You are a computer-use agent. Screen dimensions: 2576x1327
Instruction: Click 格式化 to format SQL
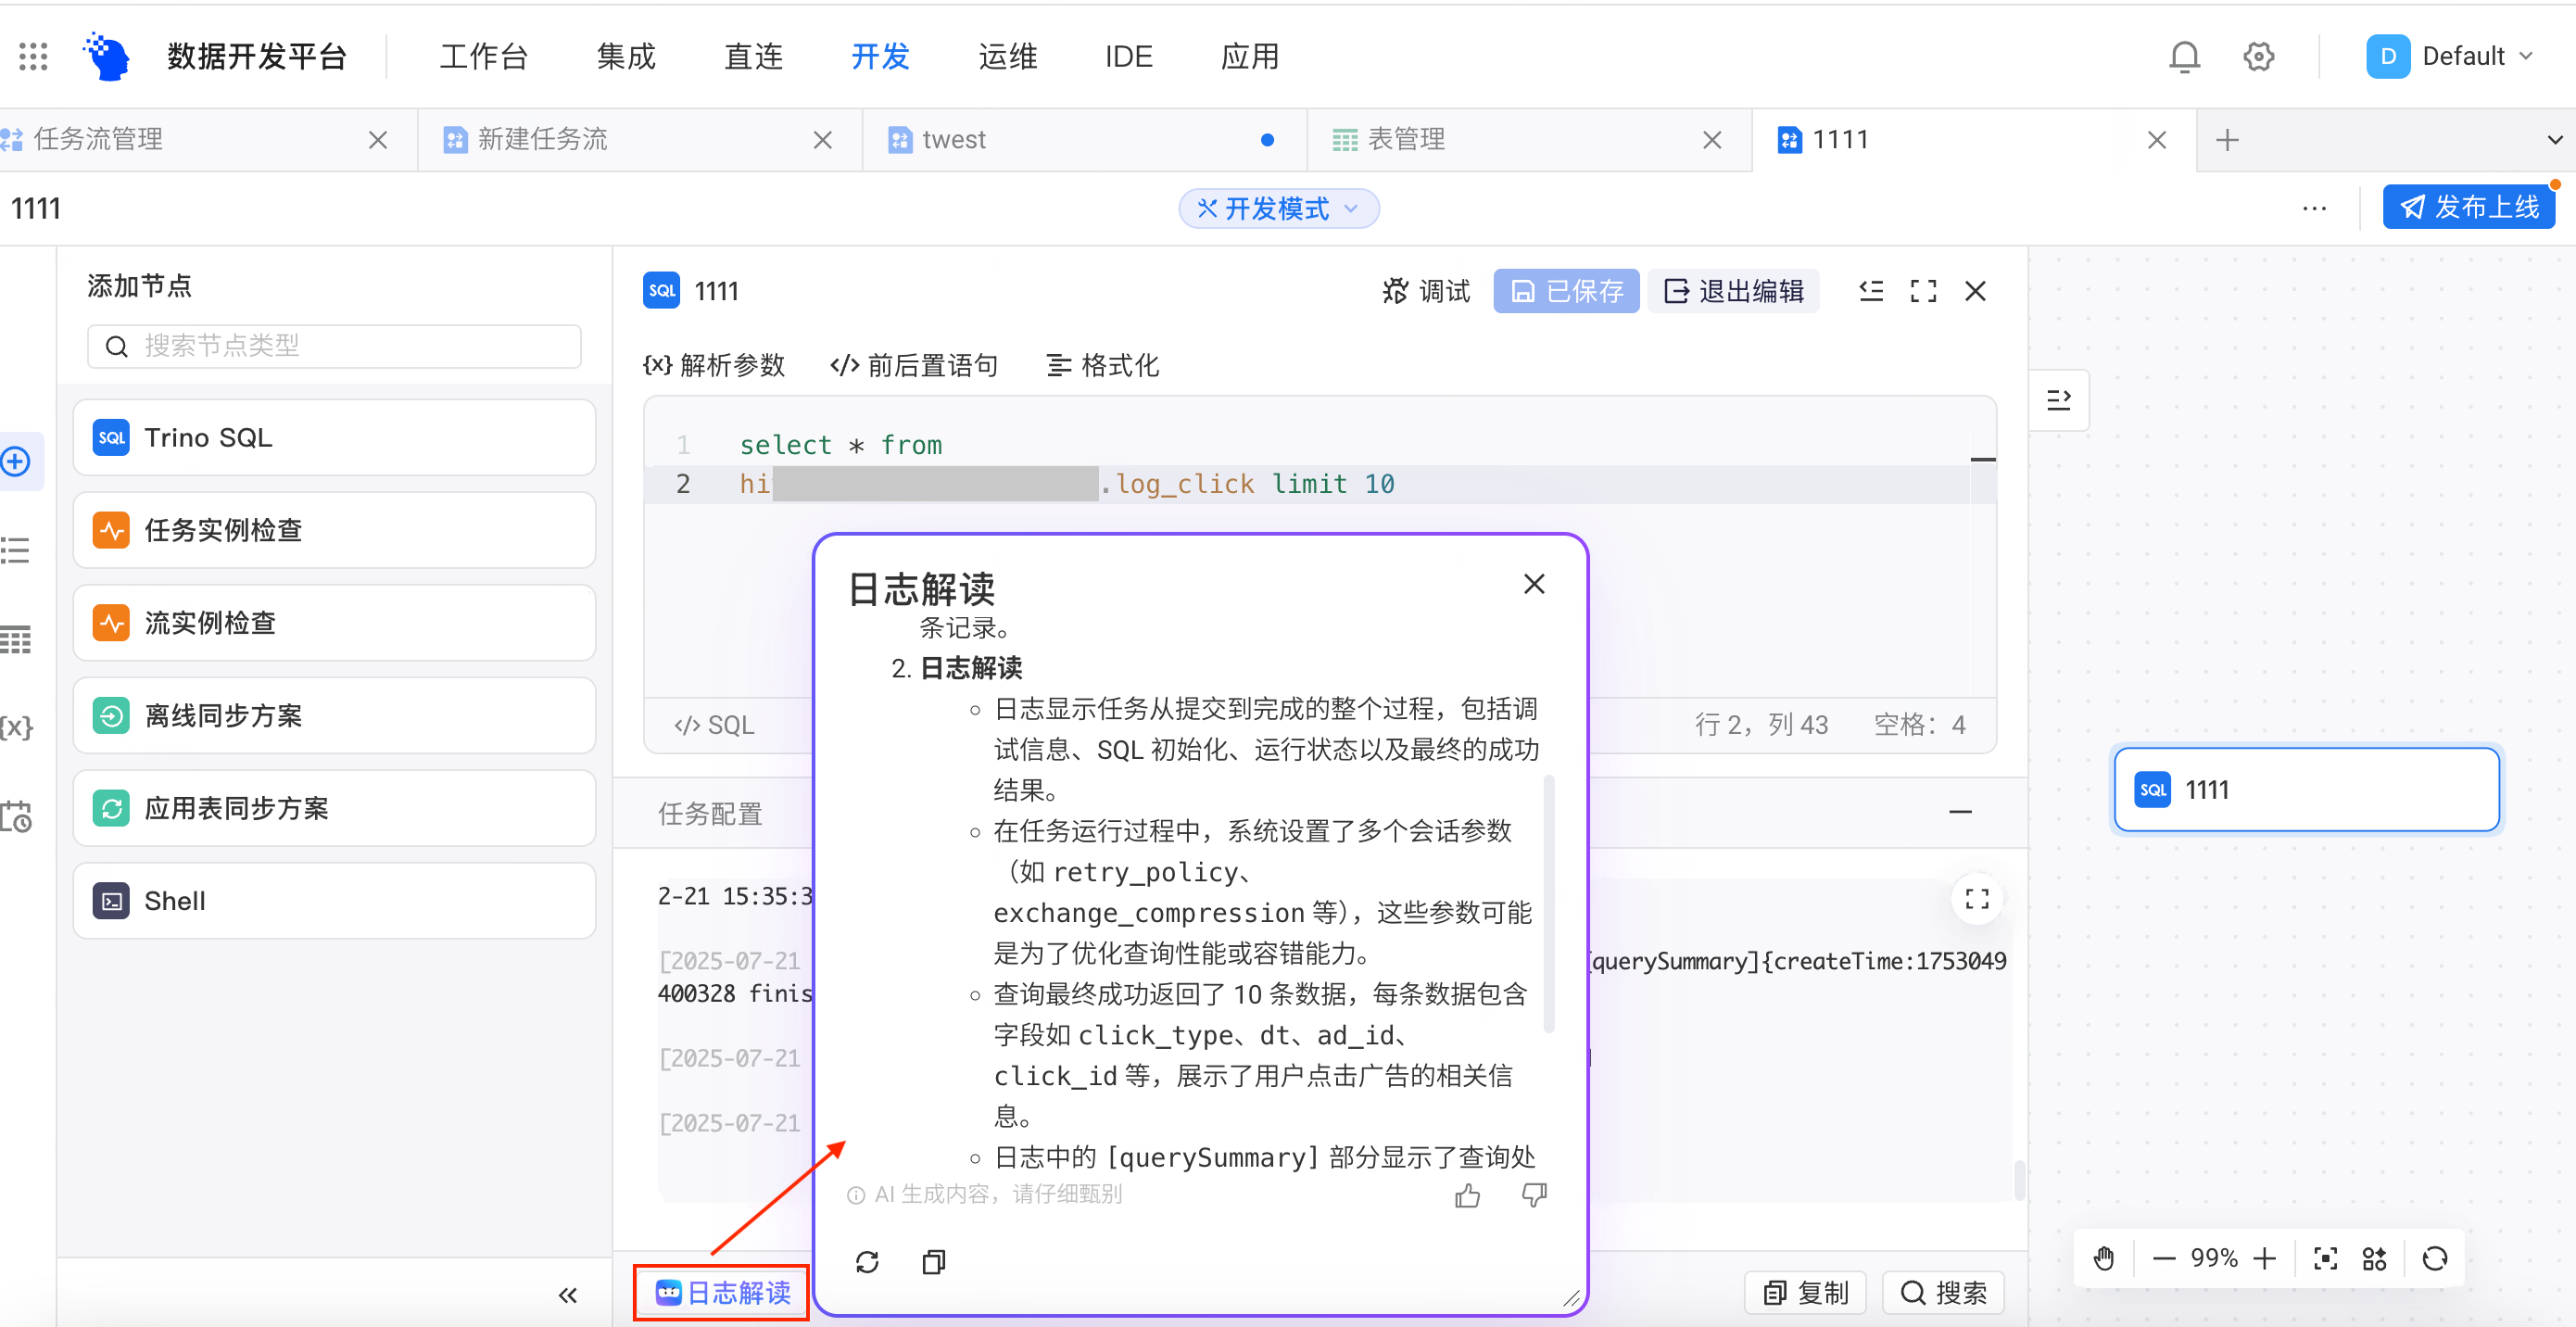coord(1102,366)
